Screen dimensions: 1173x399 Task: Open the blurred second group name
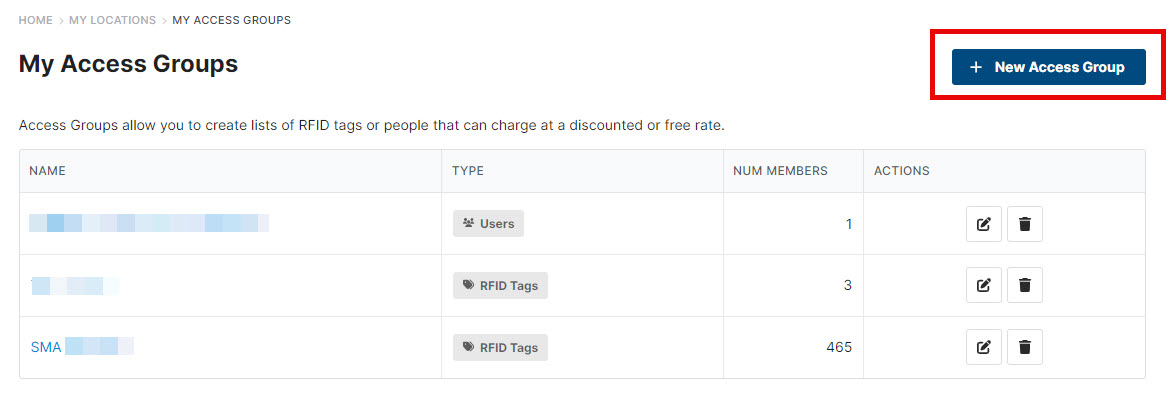[x=74, y=285]
